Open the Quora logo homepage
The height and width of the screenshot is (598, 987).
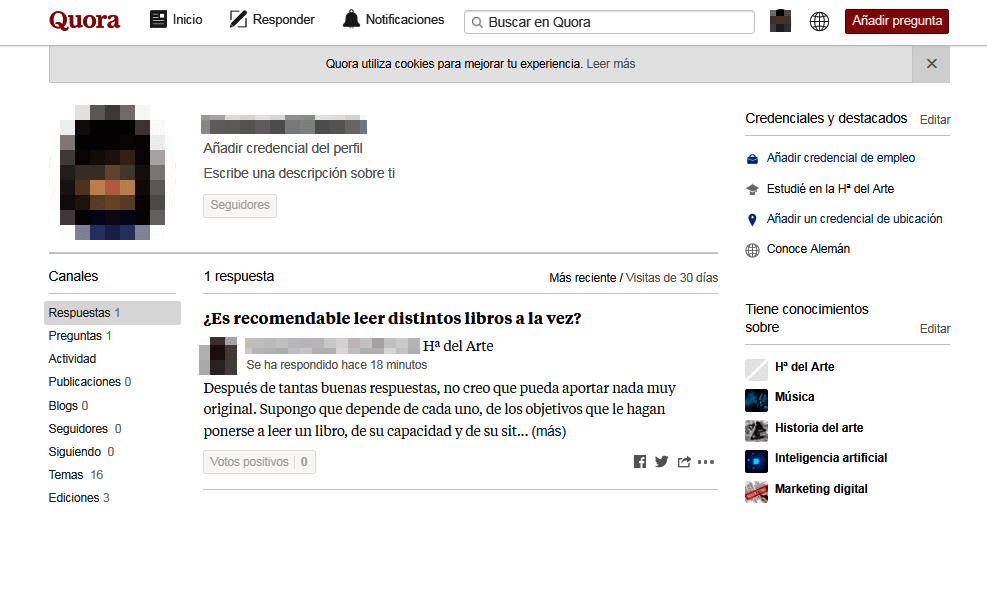(x=84, y=20)
